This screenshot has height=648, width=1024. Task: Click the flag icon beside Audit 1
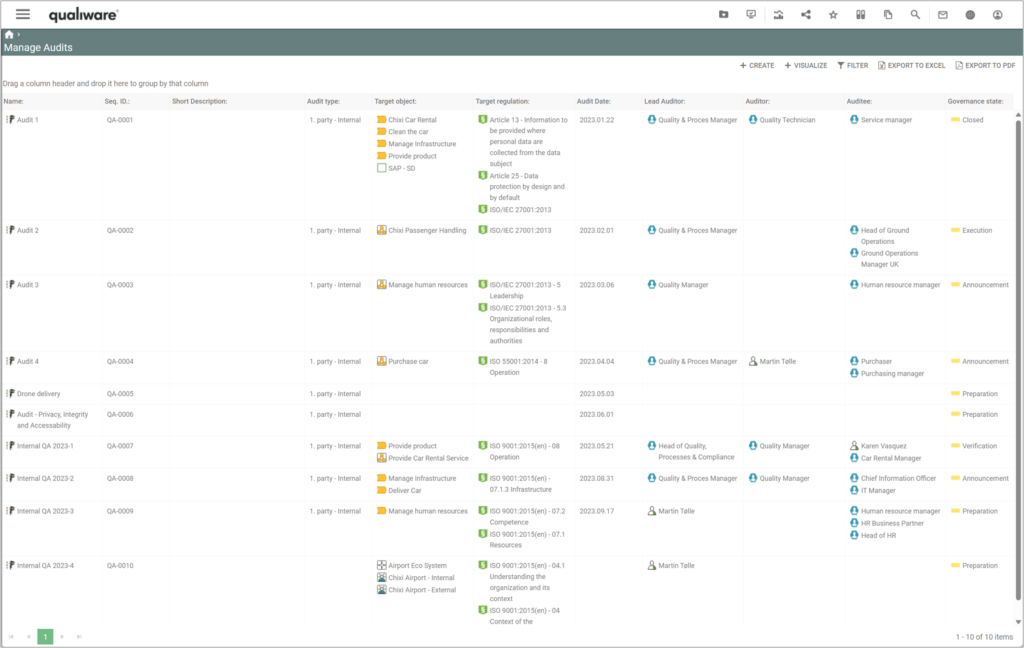pos(11,120)
